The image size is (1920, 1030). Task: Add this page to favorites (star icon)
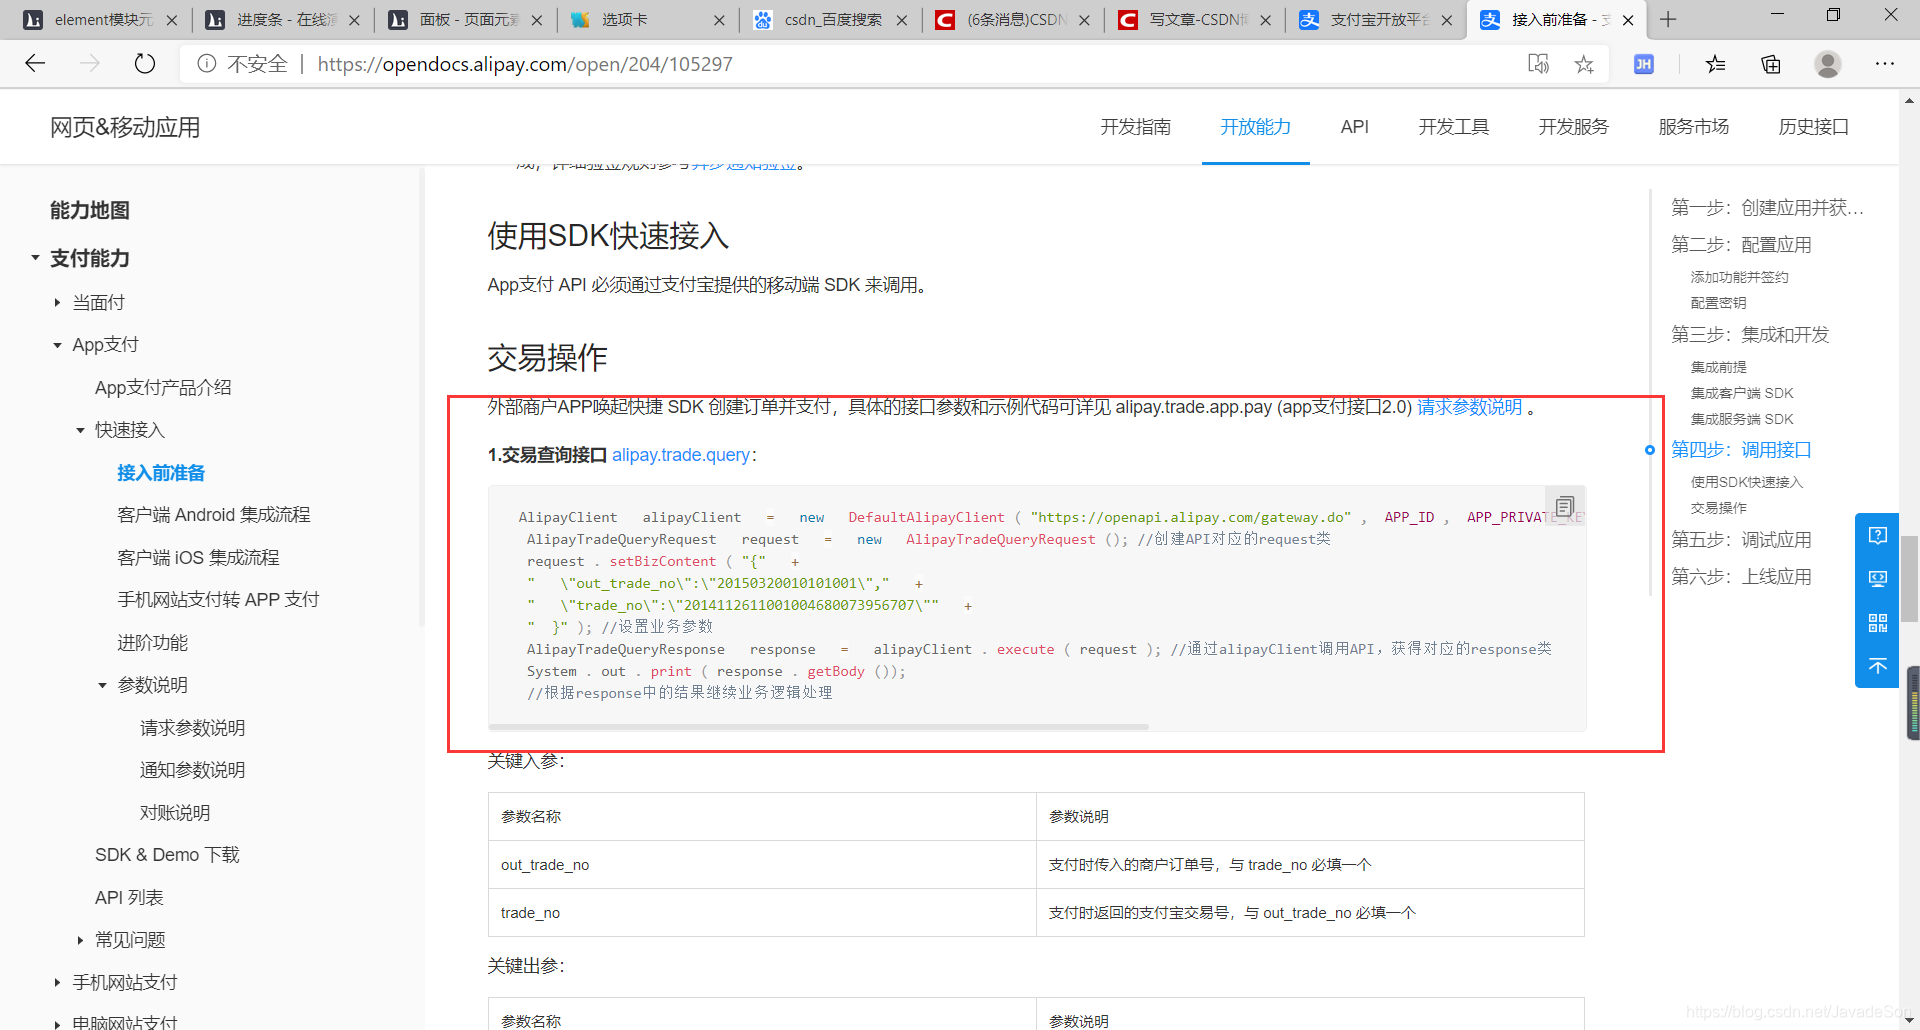click(1584, 64)
